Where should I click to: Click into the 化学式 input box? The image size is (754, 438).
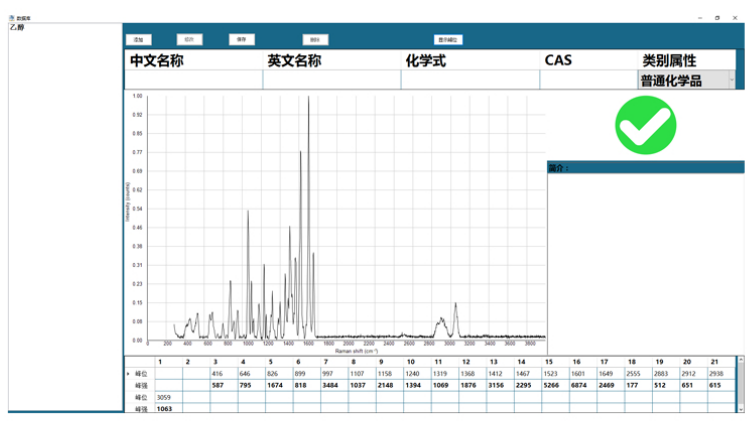(x=469, y=80)
